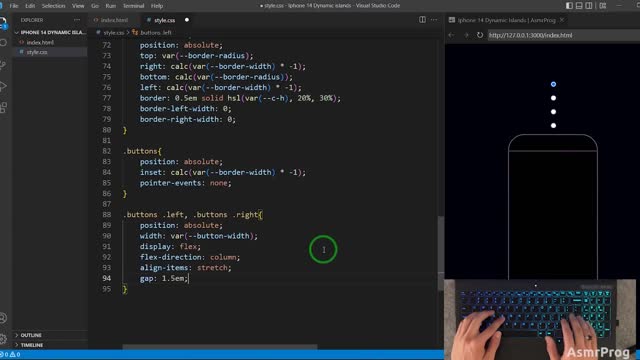
Task: Toggle secondary side bar layout icon
Action: point(589,6)
